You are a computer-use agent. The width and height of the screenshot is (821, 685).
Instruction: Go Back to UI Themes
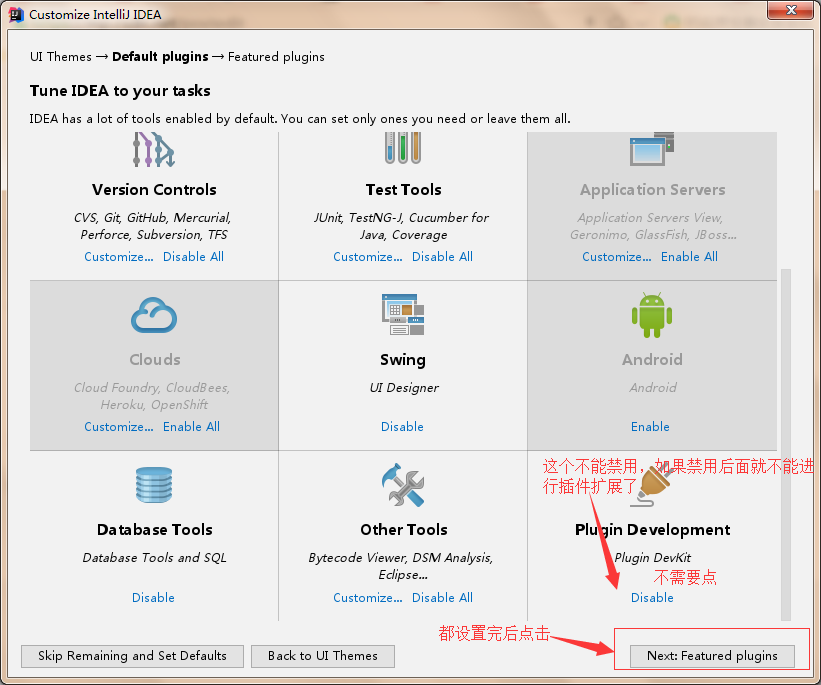[323, 656]
